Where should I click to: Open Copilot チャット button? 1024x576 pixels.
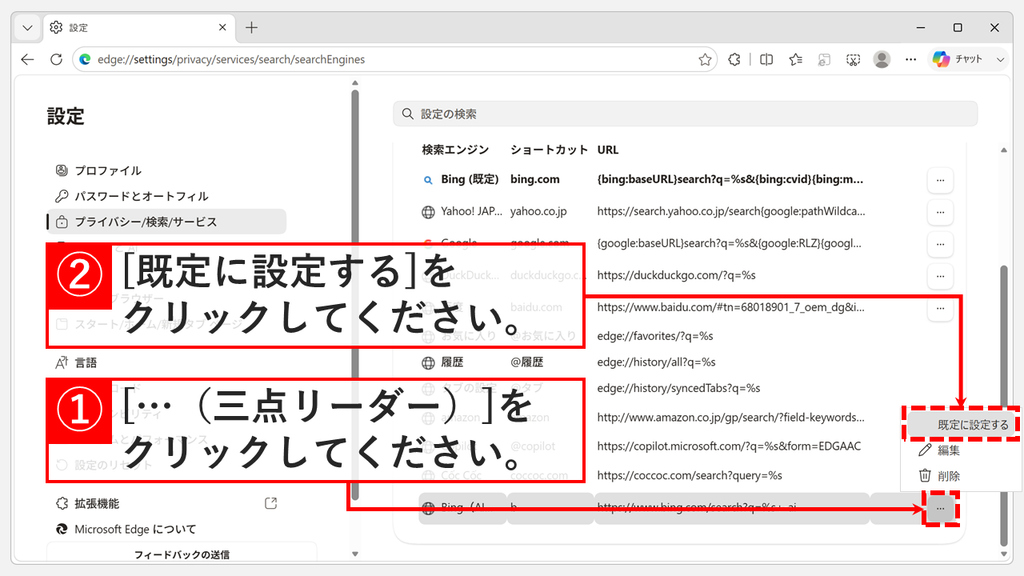(x=959, y=59)
